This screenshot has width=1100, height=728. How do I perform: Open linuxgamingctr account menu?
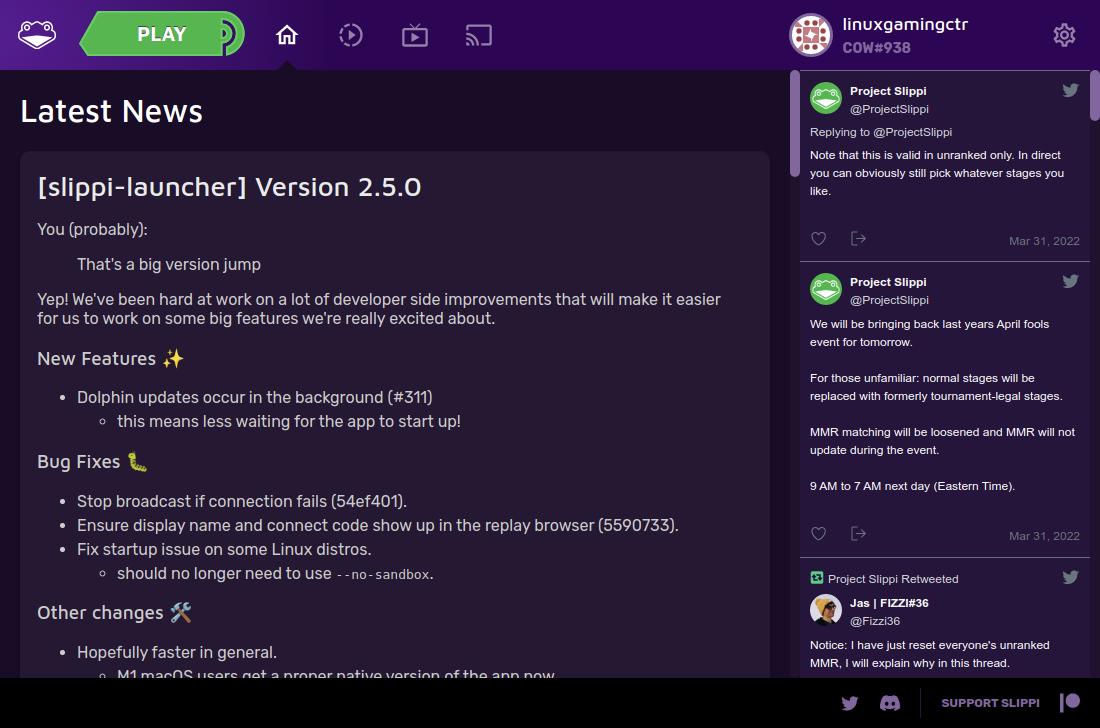905,25
